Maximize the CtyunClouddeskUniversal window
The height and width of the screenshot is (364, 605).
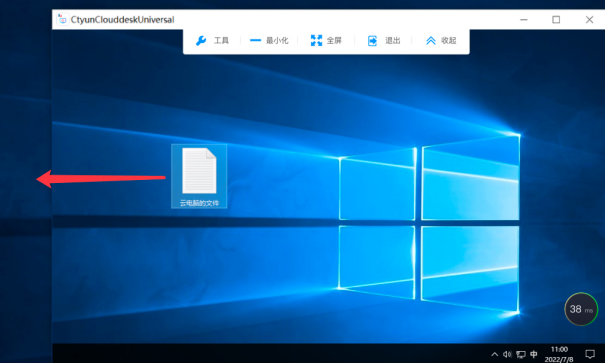(x=556, y=20)
